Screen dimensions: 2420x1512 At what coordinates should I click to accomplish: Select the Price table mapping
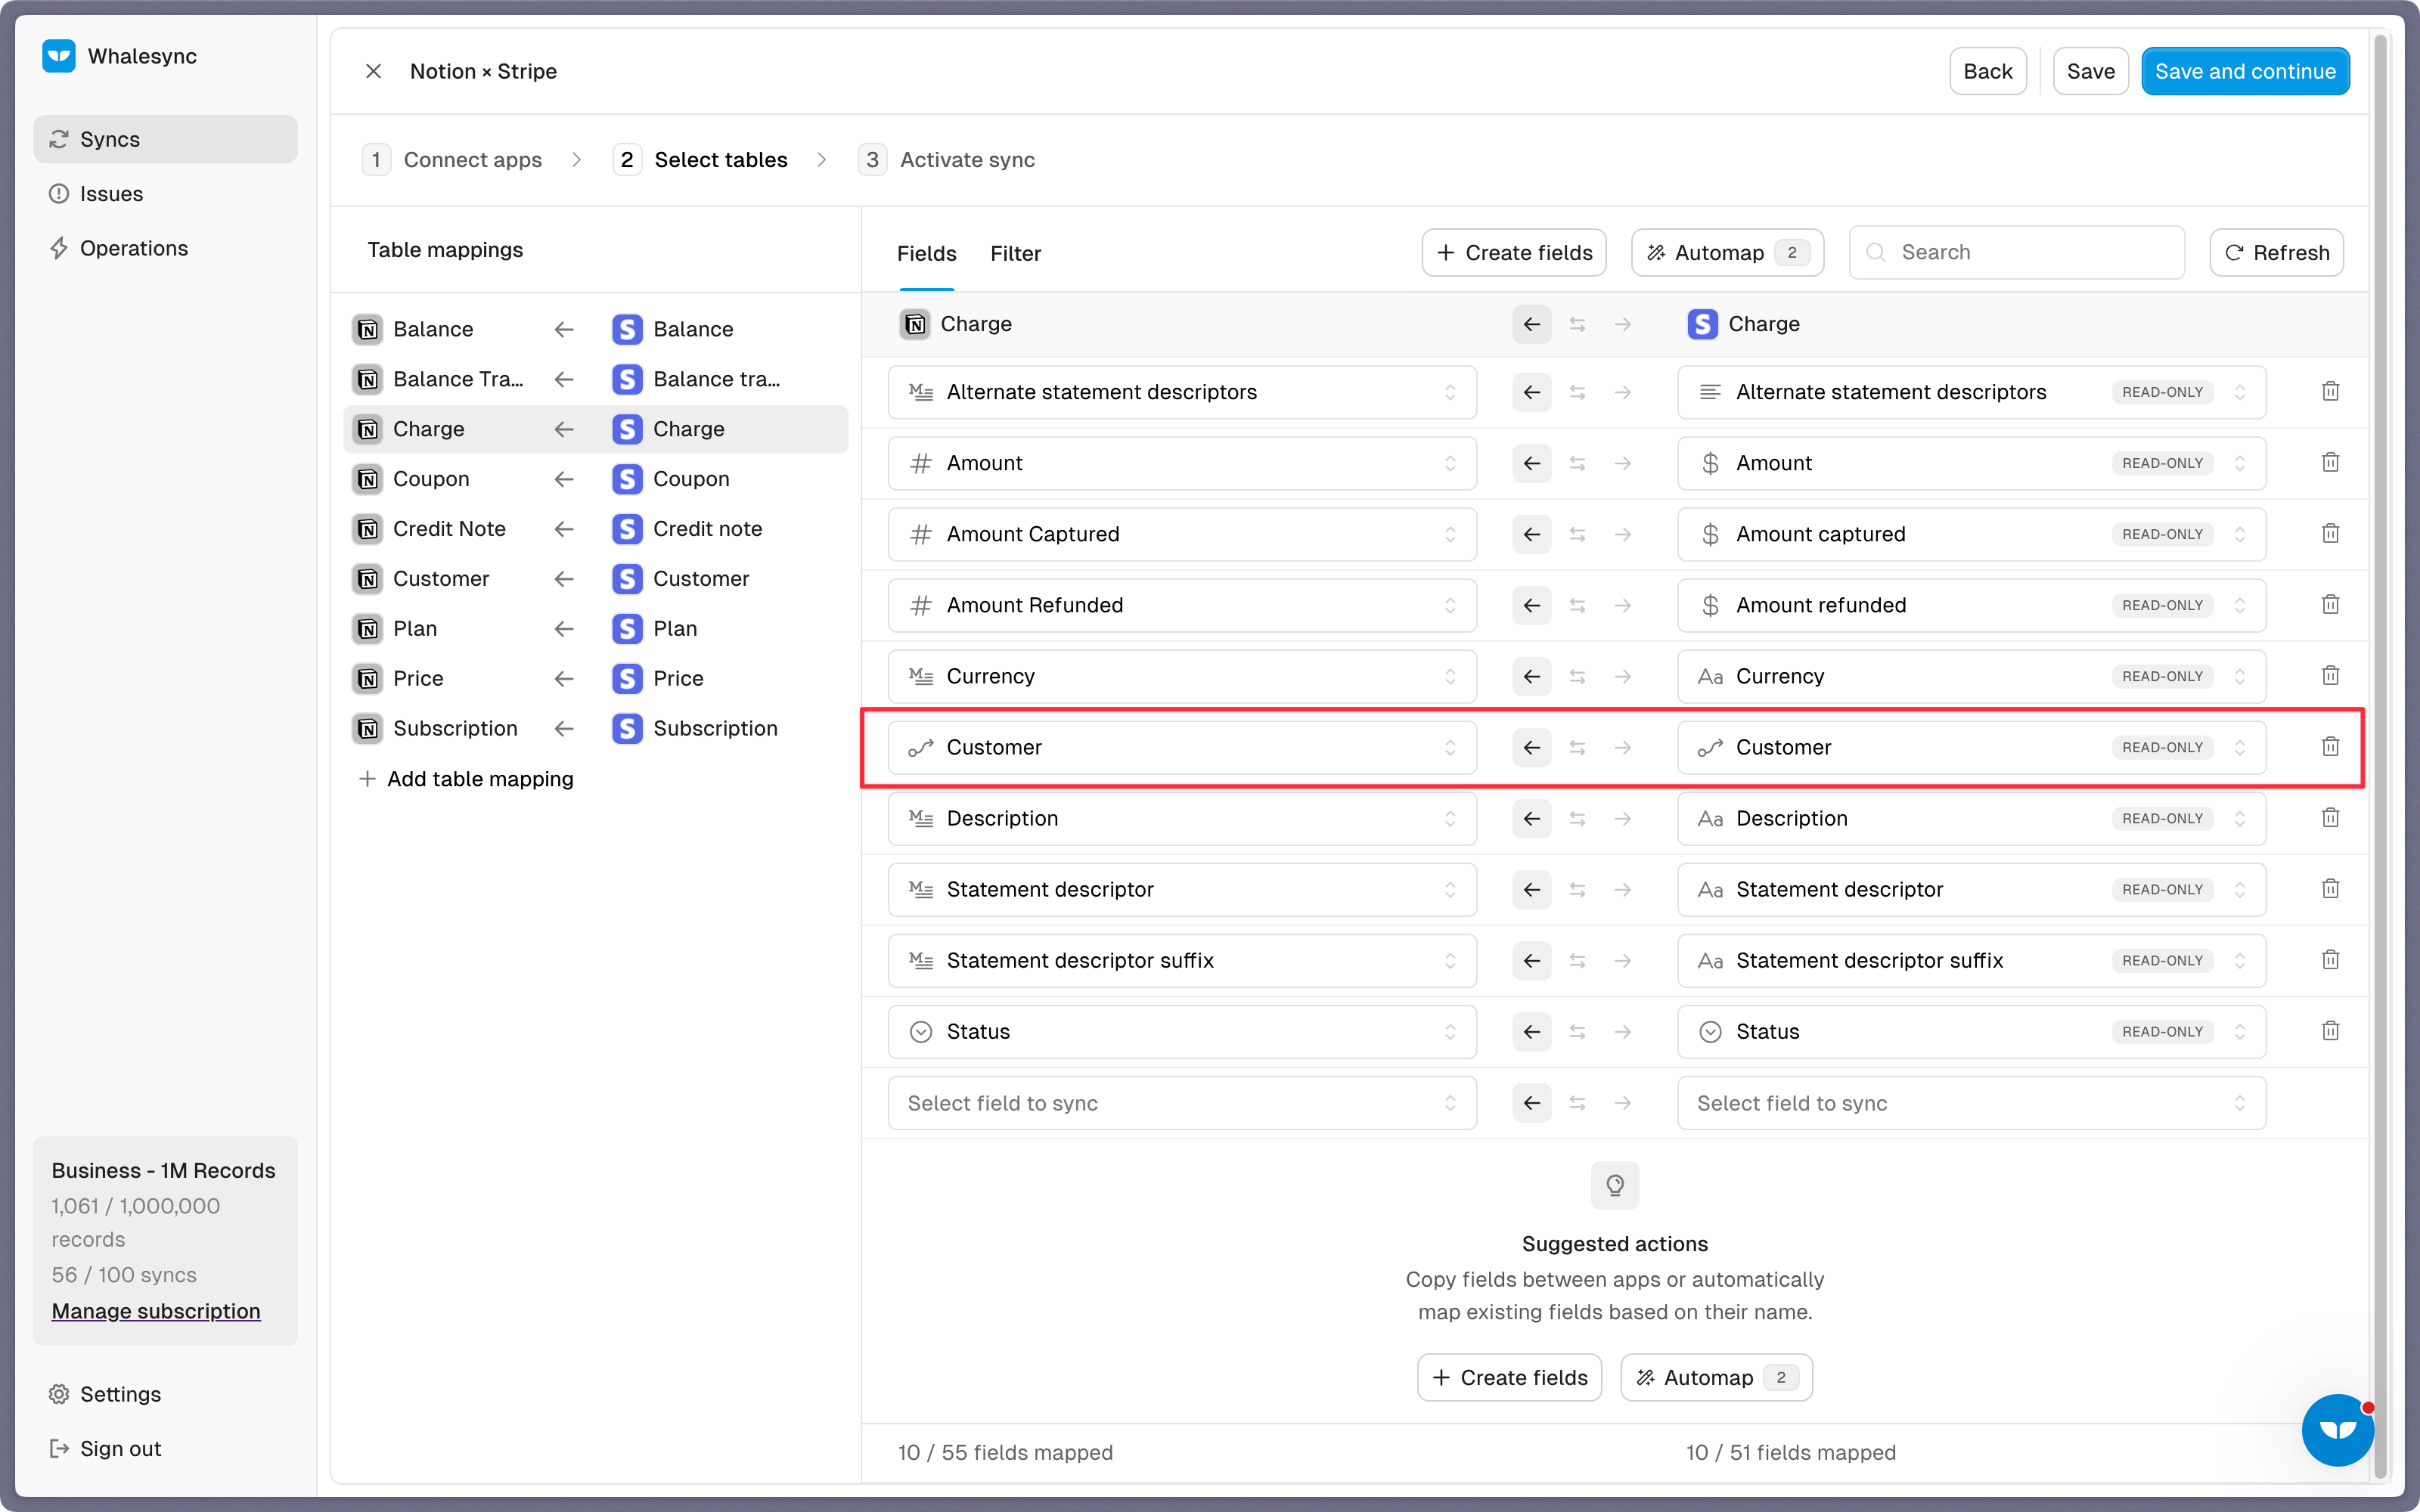coord(596,678)
